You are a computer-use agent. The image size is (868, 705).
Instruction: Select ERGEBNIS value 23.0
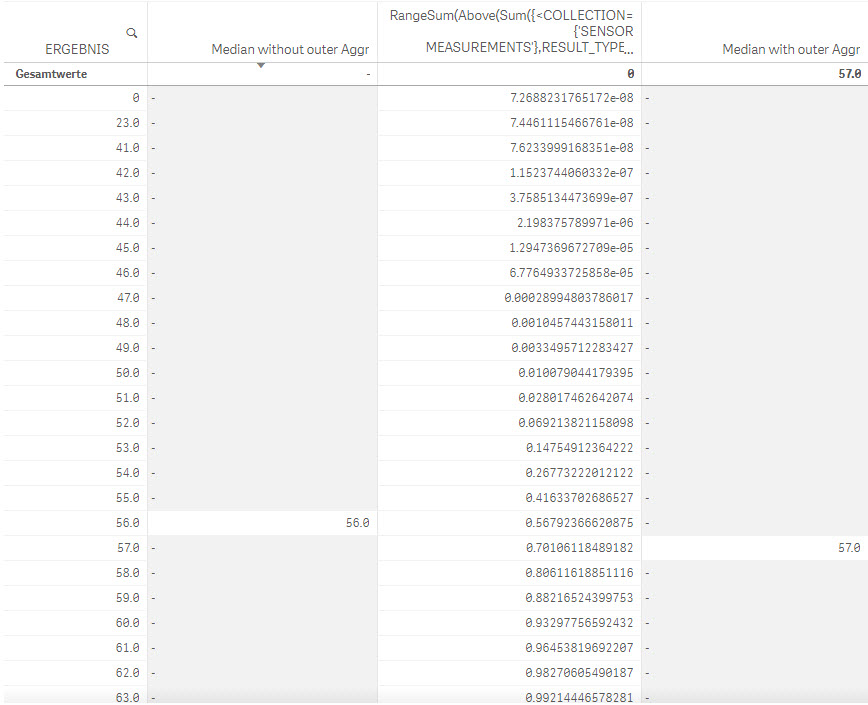click(128, 123)
